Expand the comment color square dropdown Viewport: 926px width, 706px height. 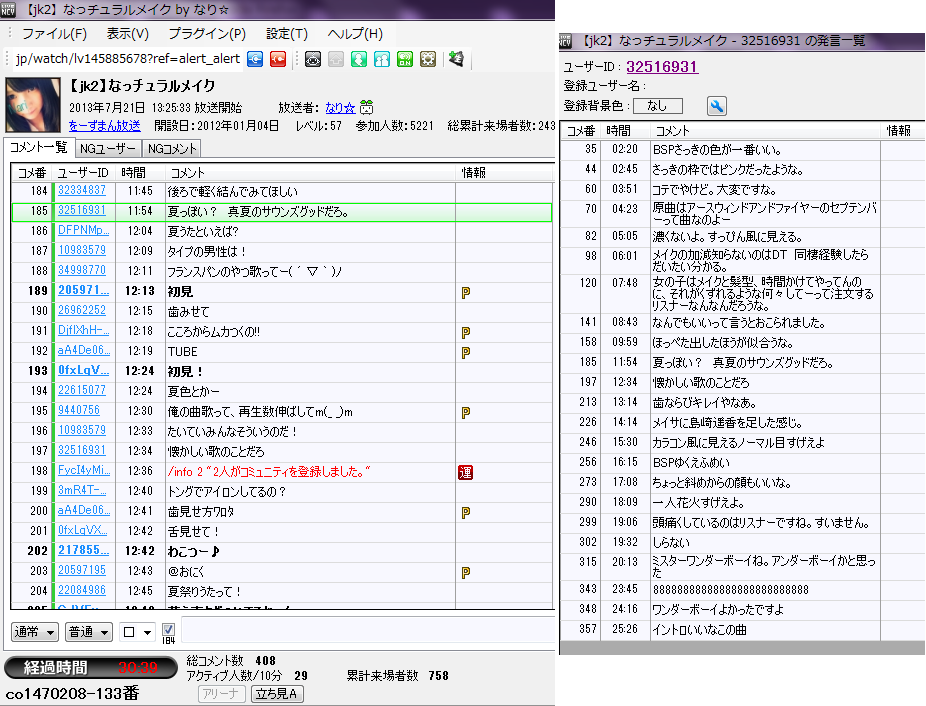(137, 632)
